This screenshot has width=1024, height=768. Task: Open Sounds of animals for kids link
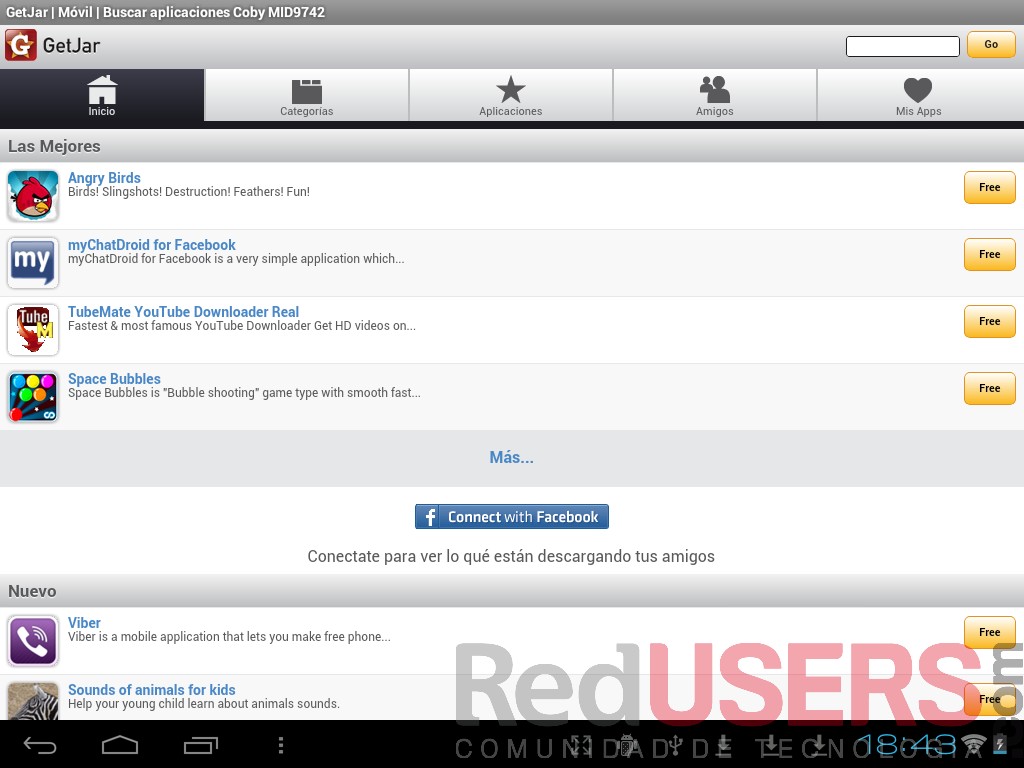[152, 690]
